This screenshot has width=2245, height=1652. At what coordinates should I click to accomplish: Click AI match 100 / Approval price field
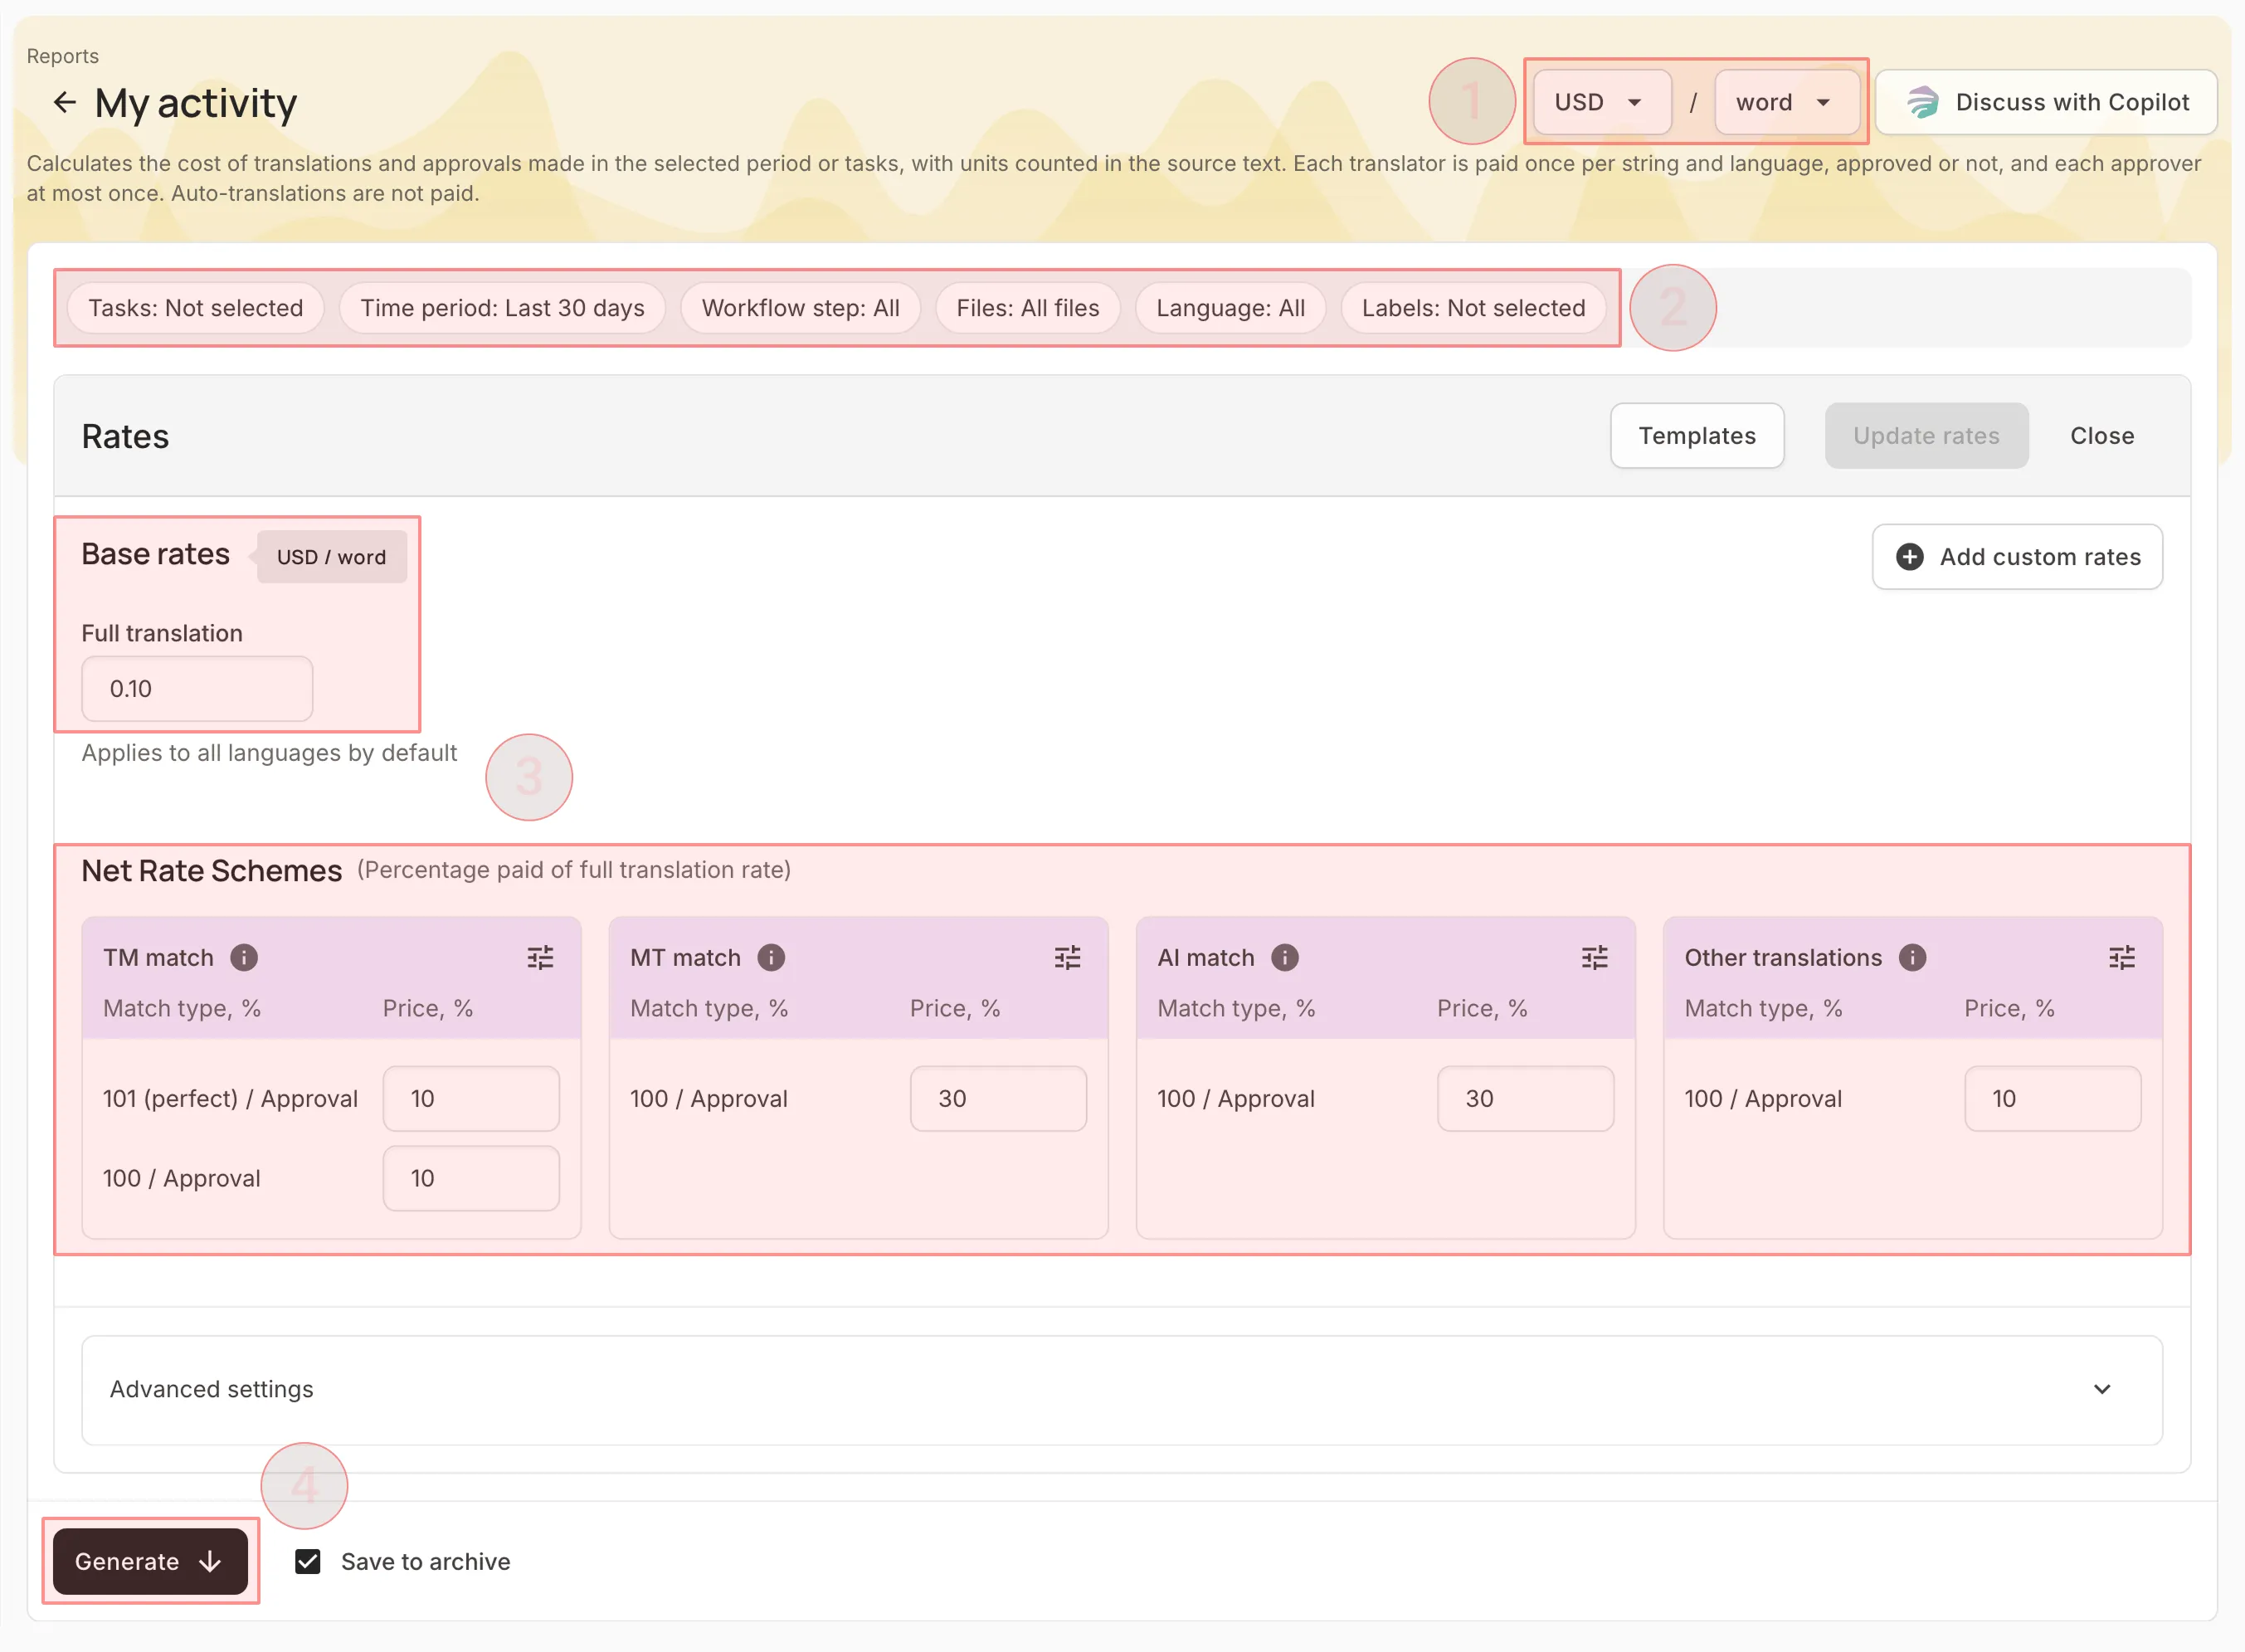[1525, 1098]
